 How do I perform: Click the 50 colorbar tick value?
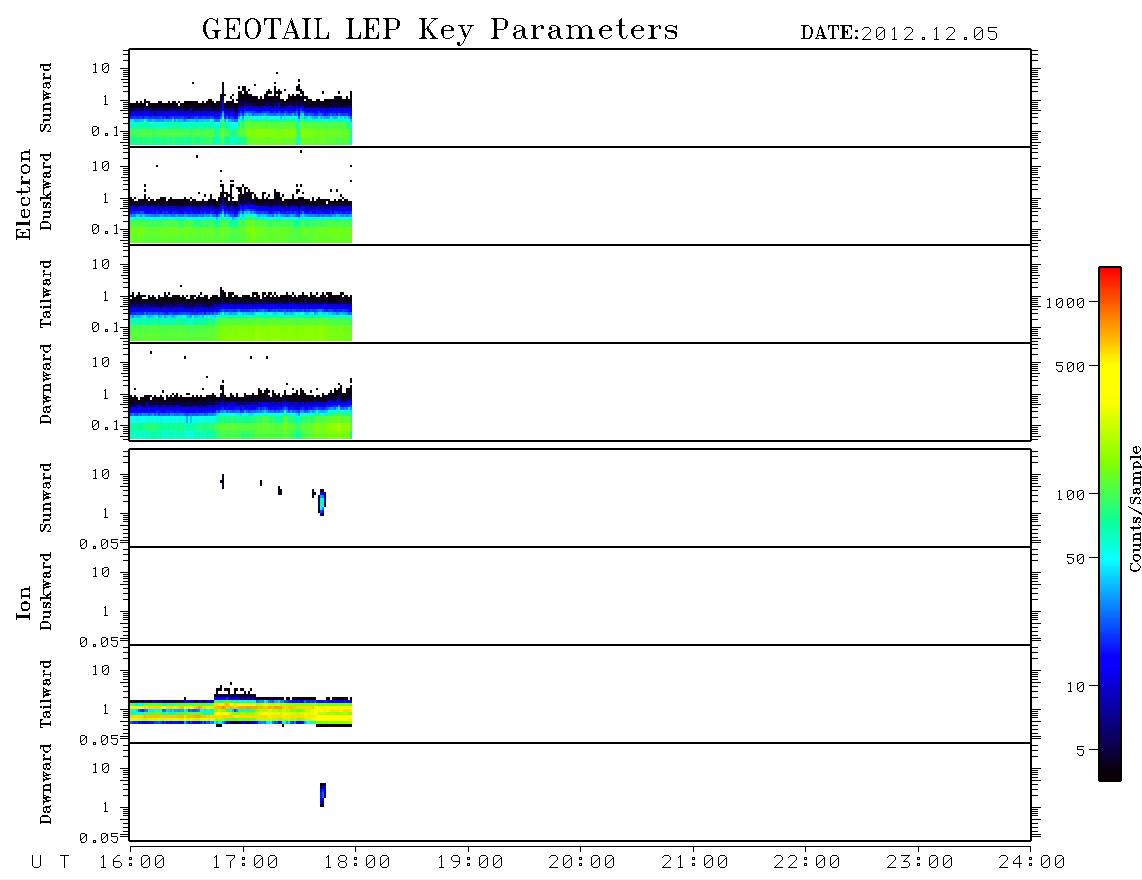(x=1075, y=559)
